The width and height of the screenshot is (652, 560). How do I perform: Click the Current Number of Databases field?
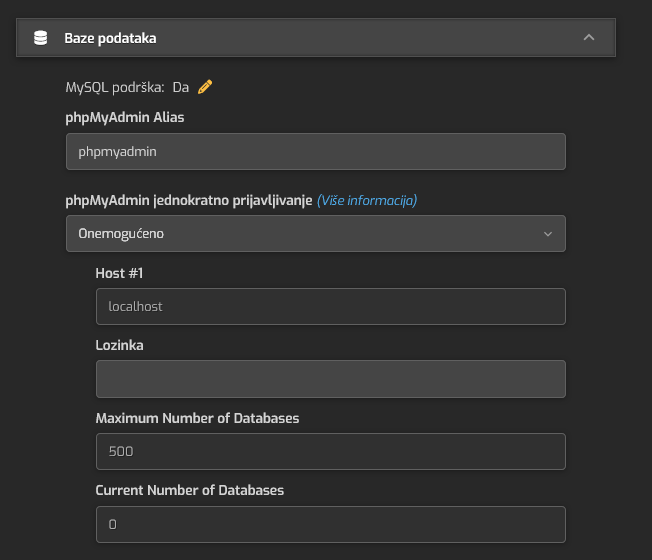331,524
